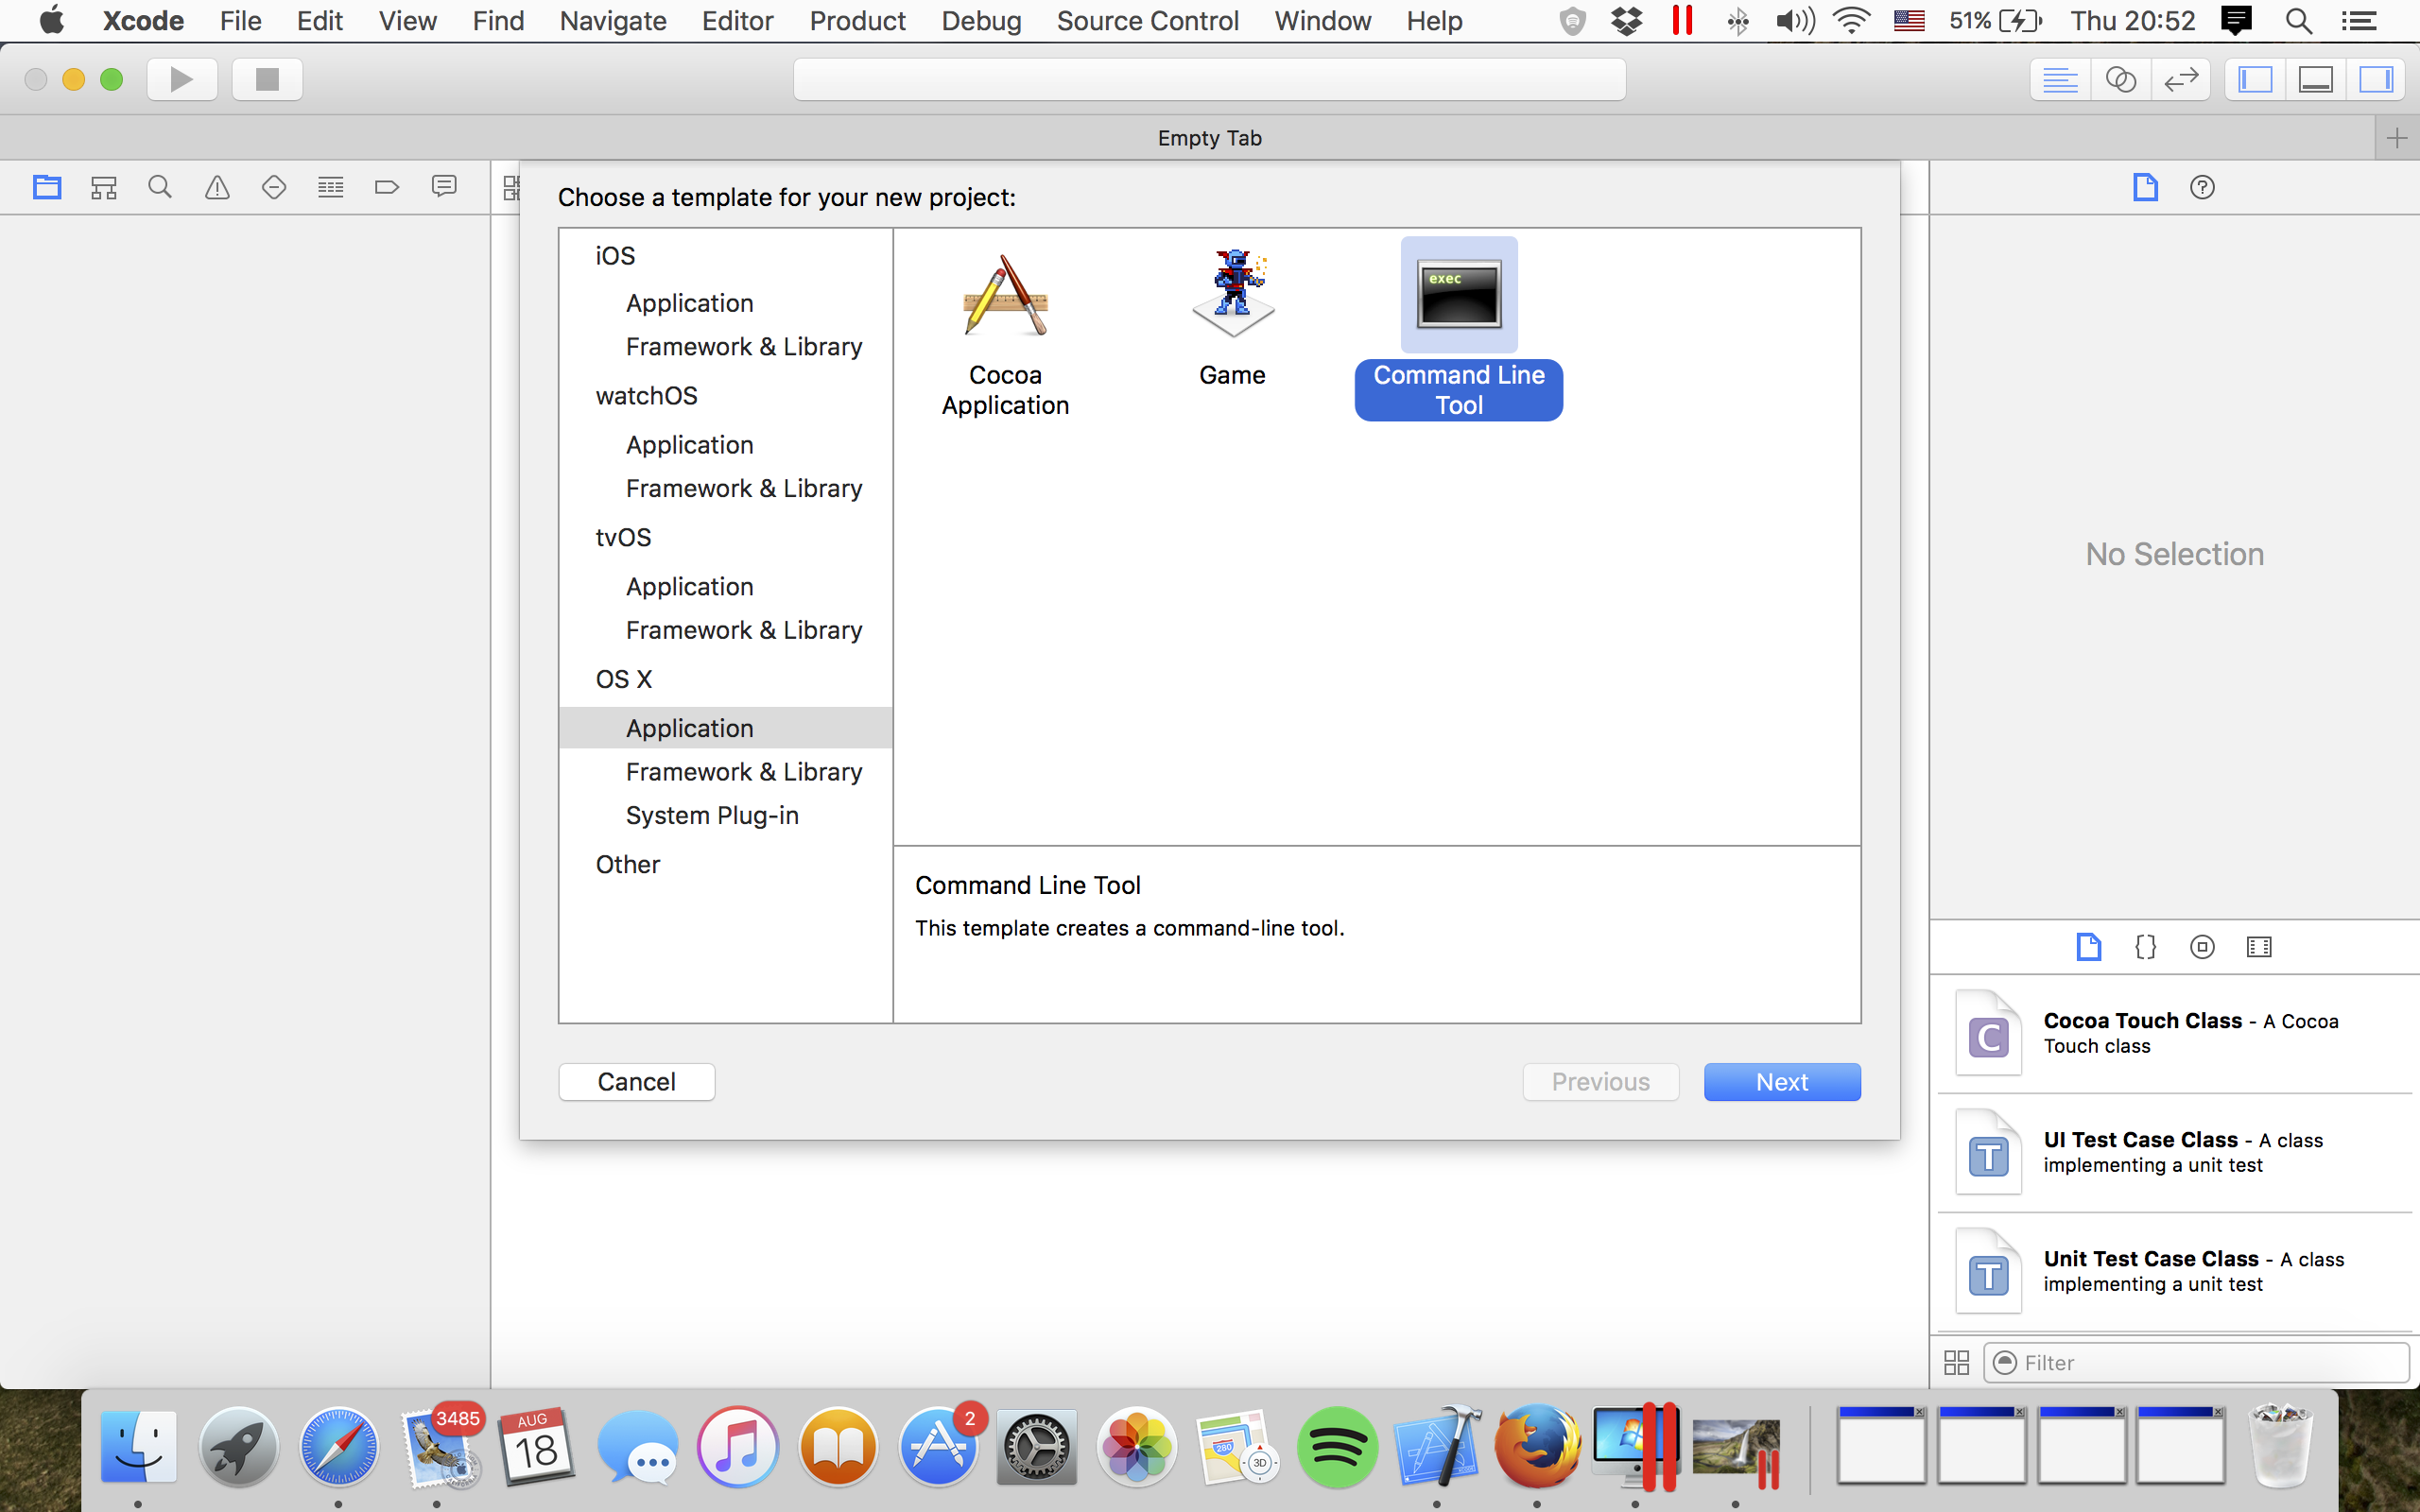
Task: Open the Report navigator speech-bubble icon
Action: pyautogui.click(x=444, y=187)
